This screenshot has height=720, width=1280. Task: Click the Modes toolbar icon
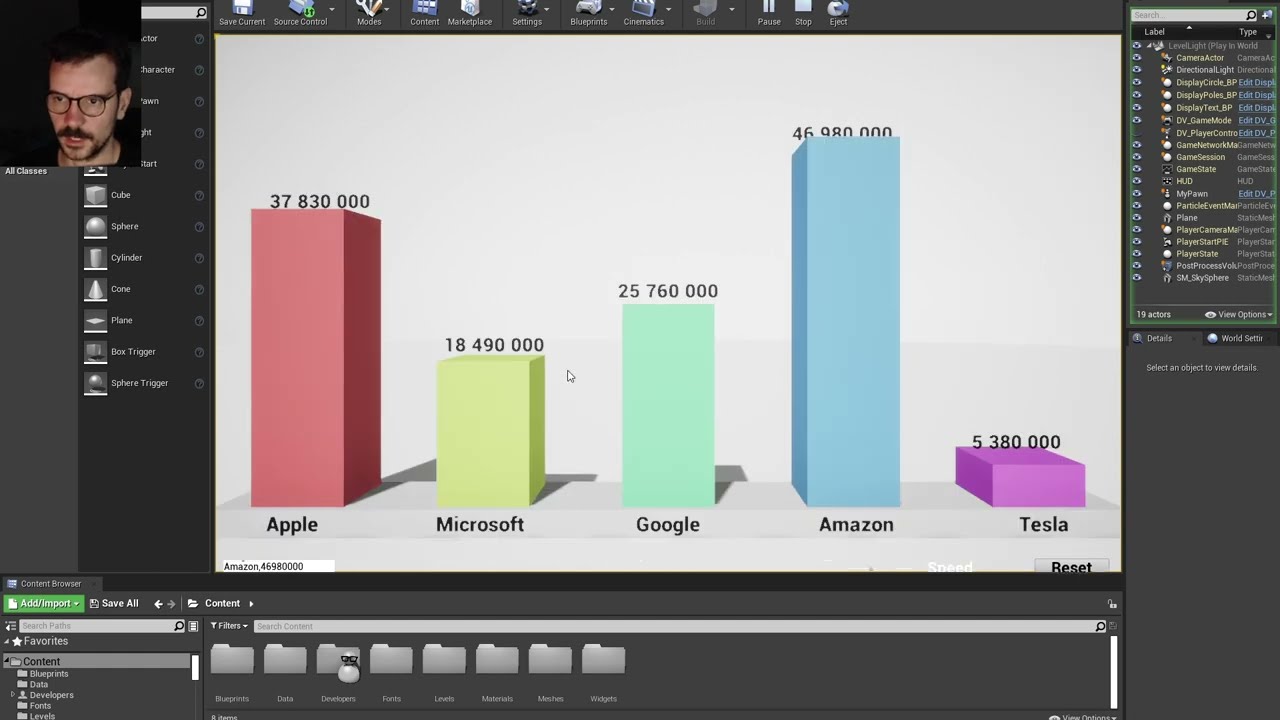pyautogui.click(x=369, y=13)
